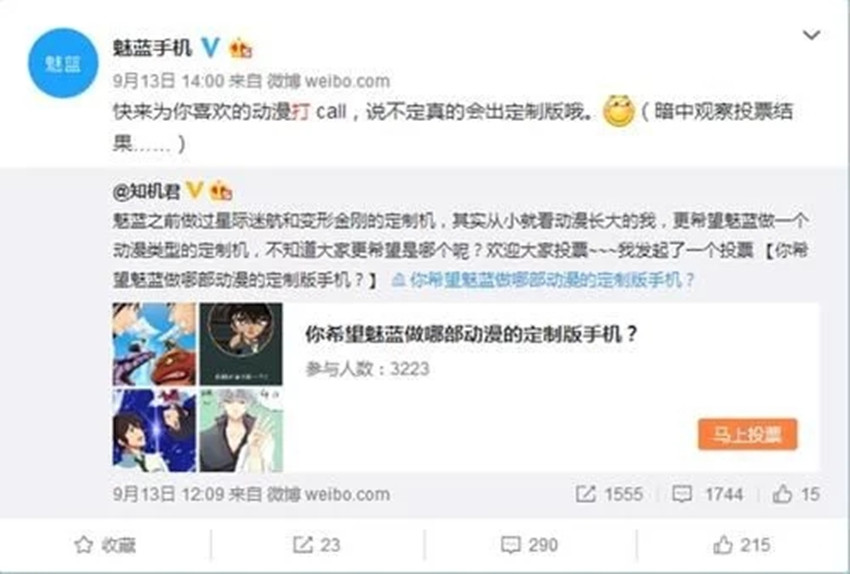Image resolution: width=850 pixels, height=574 pixels.
Task: Click the membership badge next to 魅蓝手机
Action: [x=241, y=49]
